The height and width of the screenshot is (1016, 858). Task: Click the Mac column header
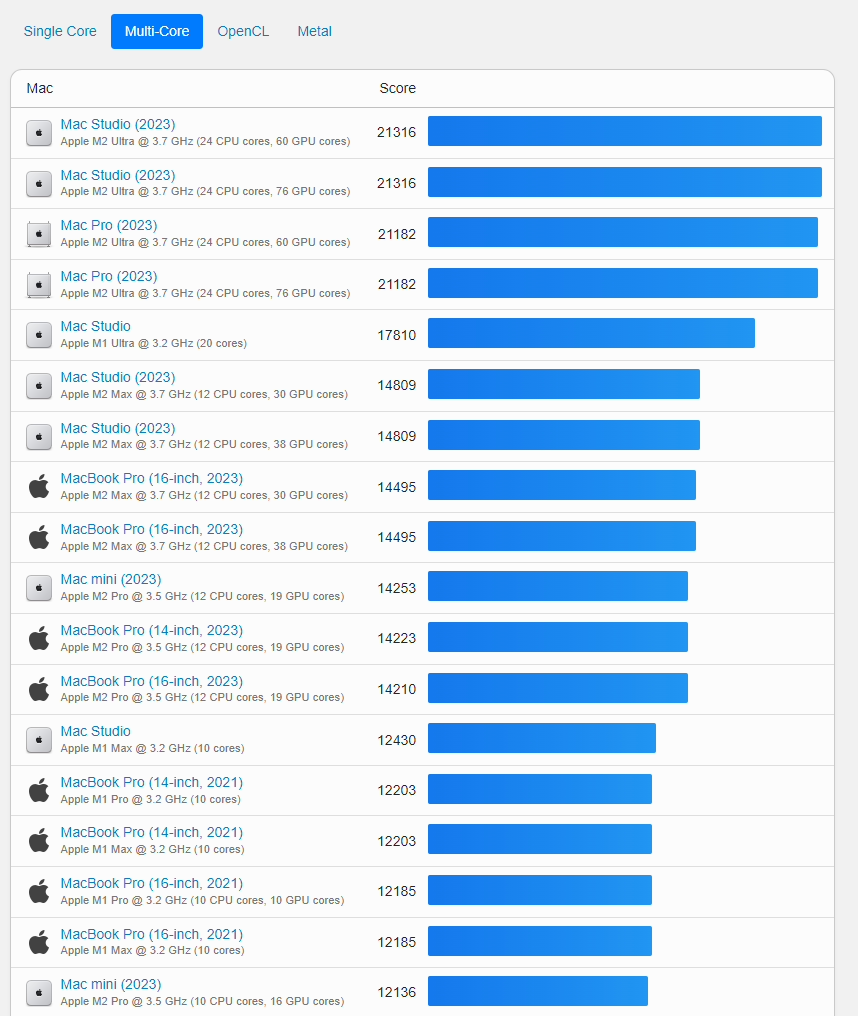pos(40,88)
